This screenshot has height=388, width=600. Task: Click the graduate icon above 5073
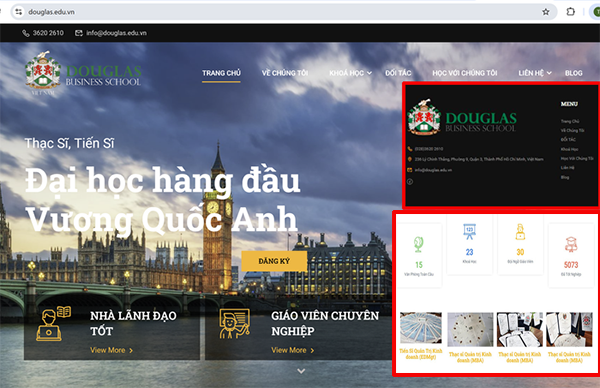(x=571, y=245)
